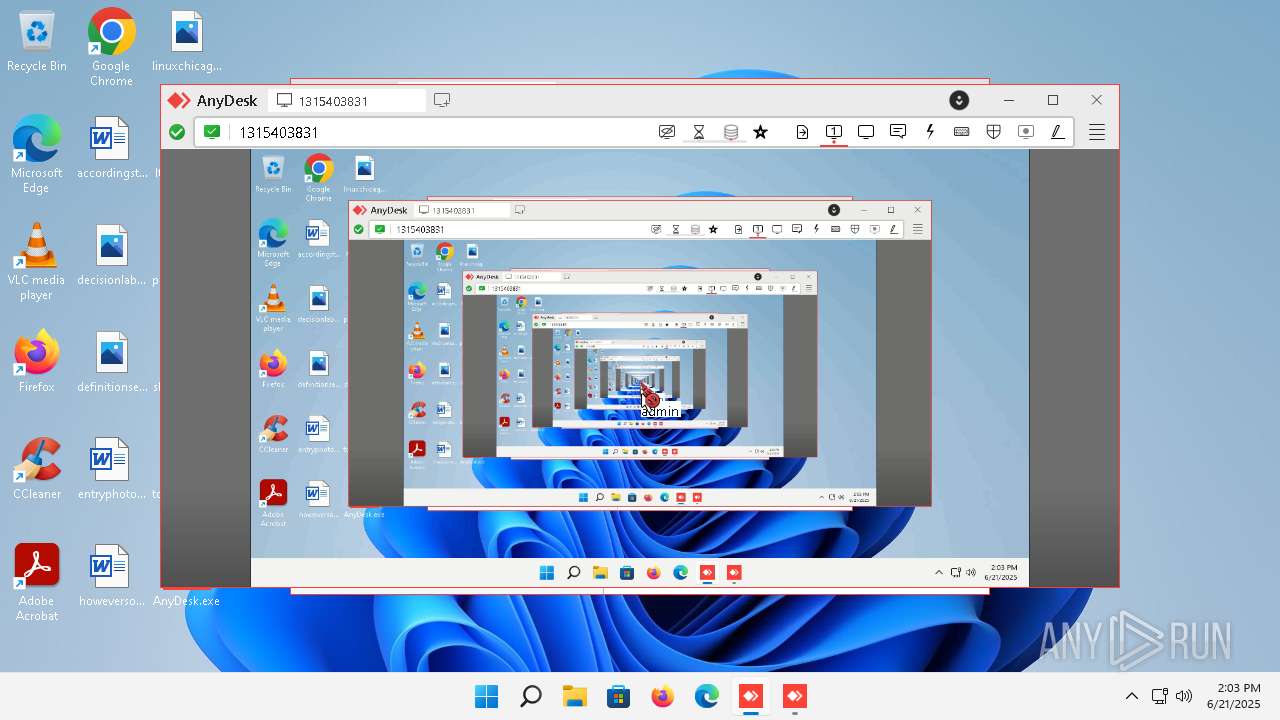
Task: Open File Explorer on local taskbar
Action: coord(574,696)
